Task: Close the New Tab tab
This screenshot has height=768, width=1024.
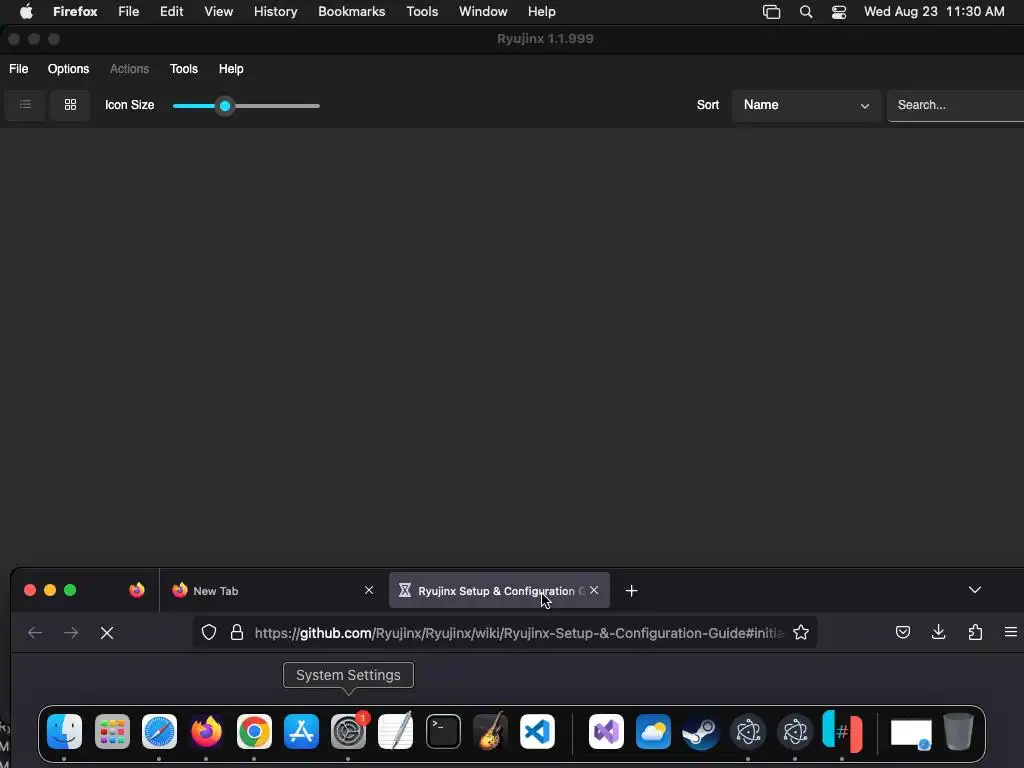Action: [x=369, y=590]
